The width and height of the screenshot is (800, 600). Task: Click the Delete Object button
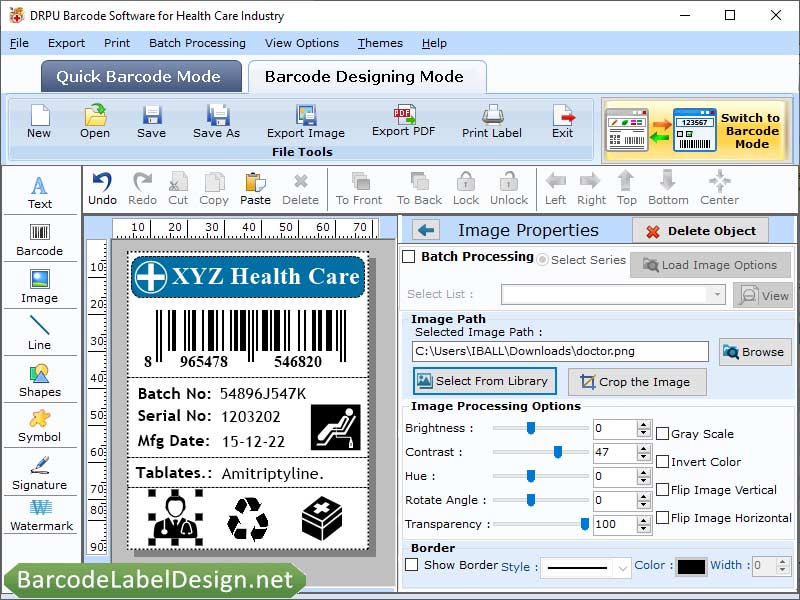tap(701, 231)
